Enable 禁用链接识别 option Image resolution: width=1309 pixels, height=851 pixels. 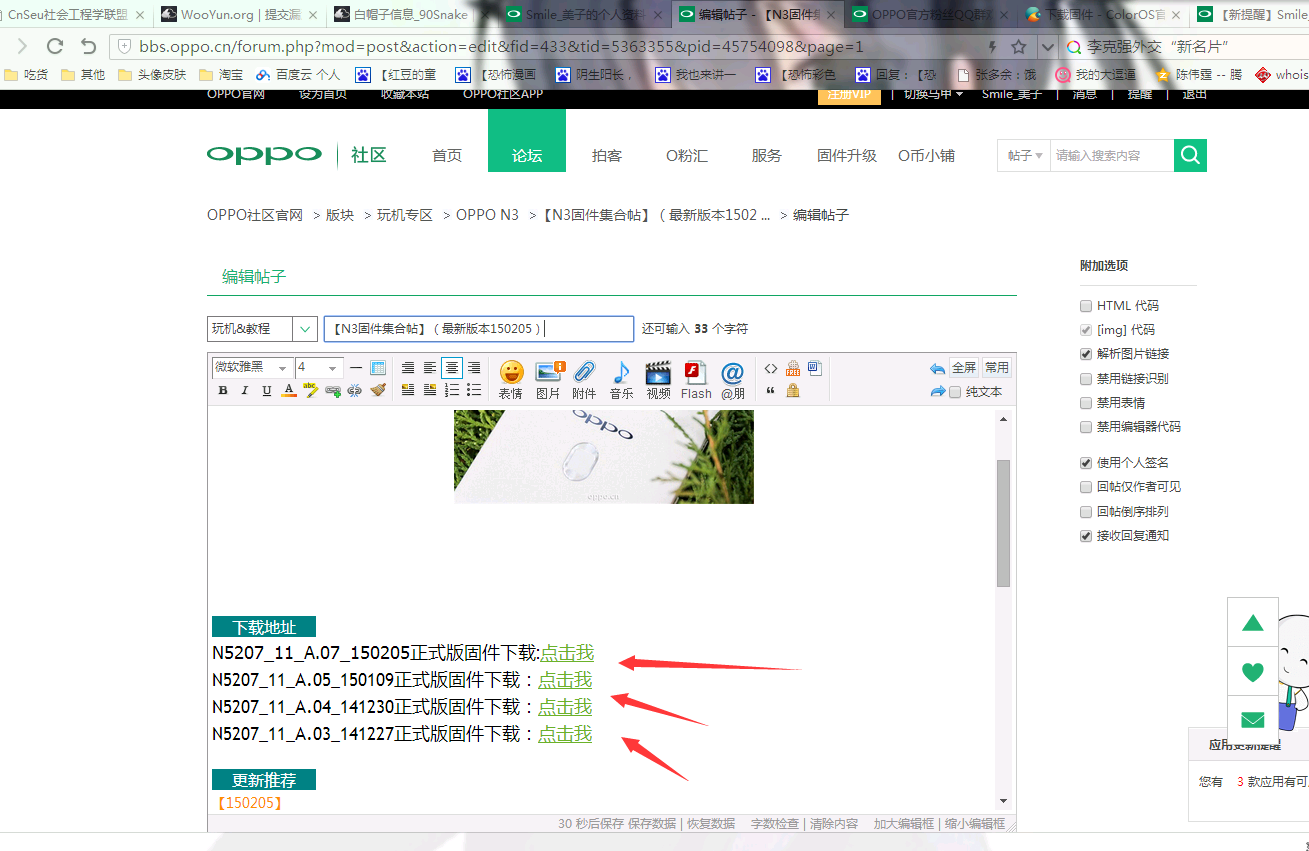pos(1086,379)
